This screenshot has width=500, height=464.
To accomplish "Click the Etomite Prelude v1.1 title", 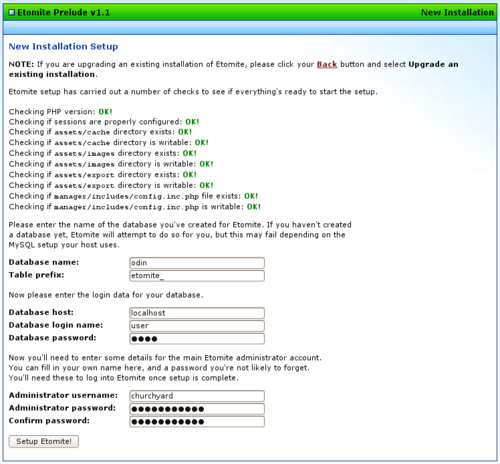I will 63,13.
